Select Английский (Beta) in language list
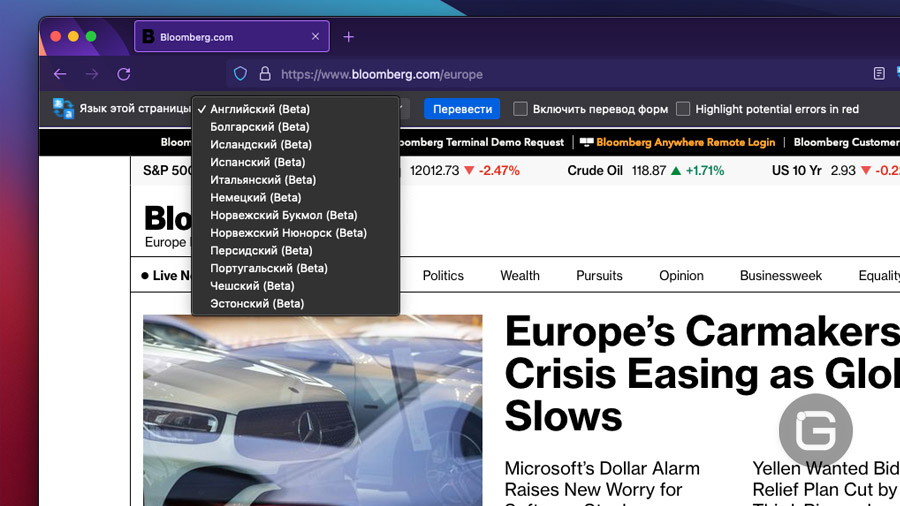900x506 pixels. point(295,109)
